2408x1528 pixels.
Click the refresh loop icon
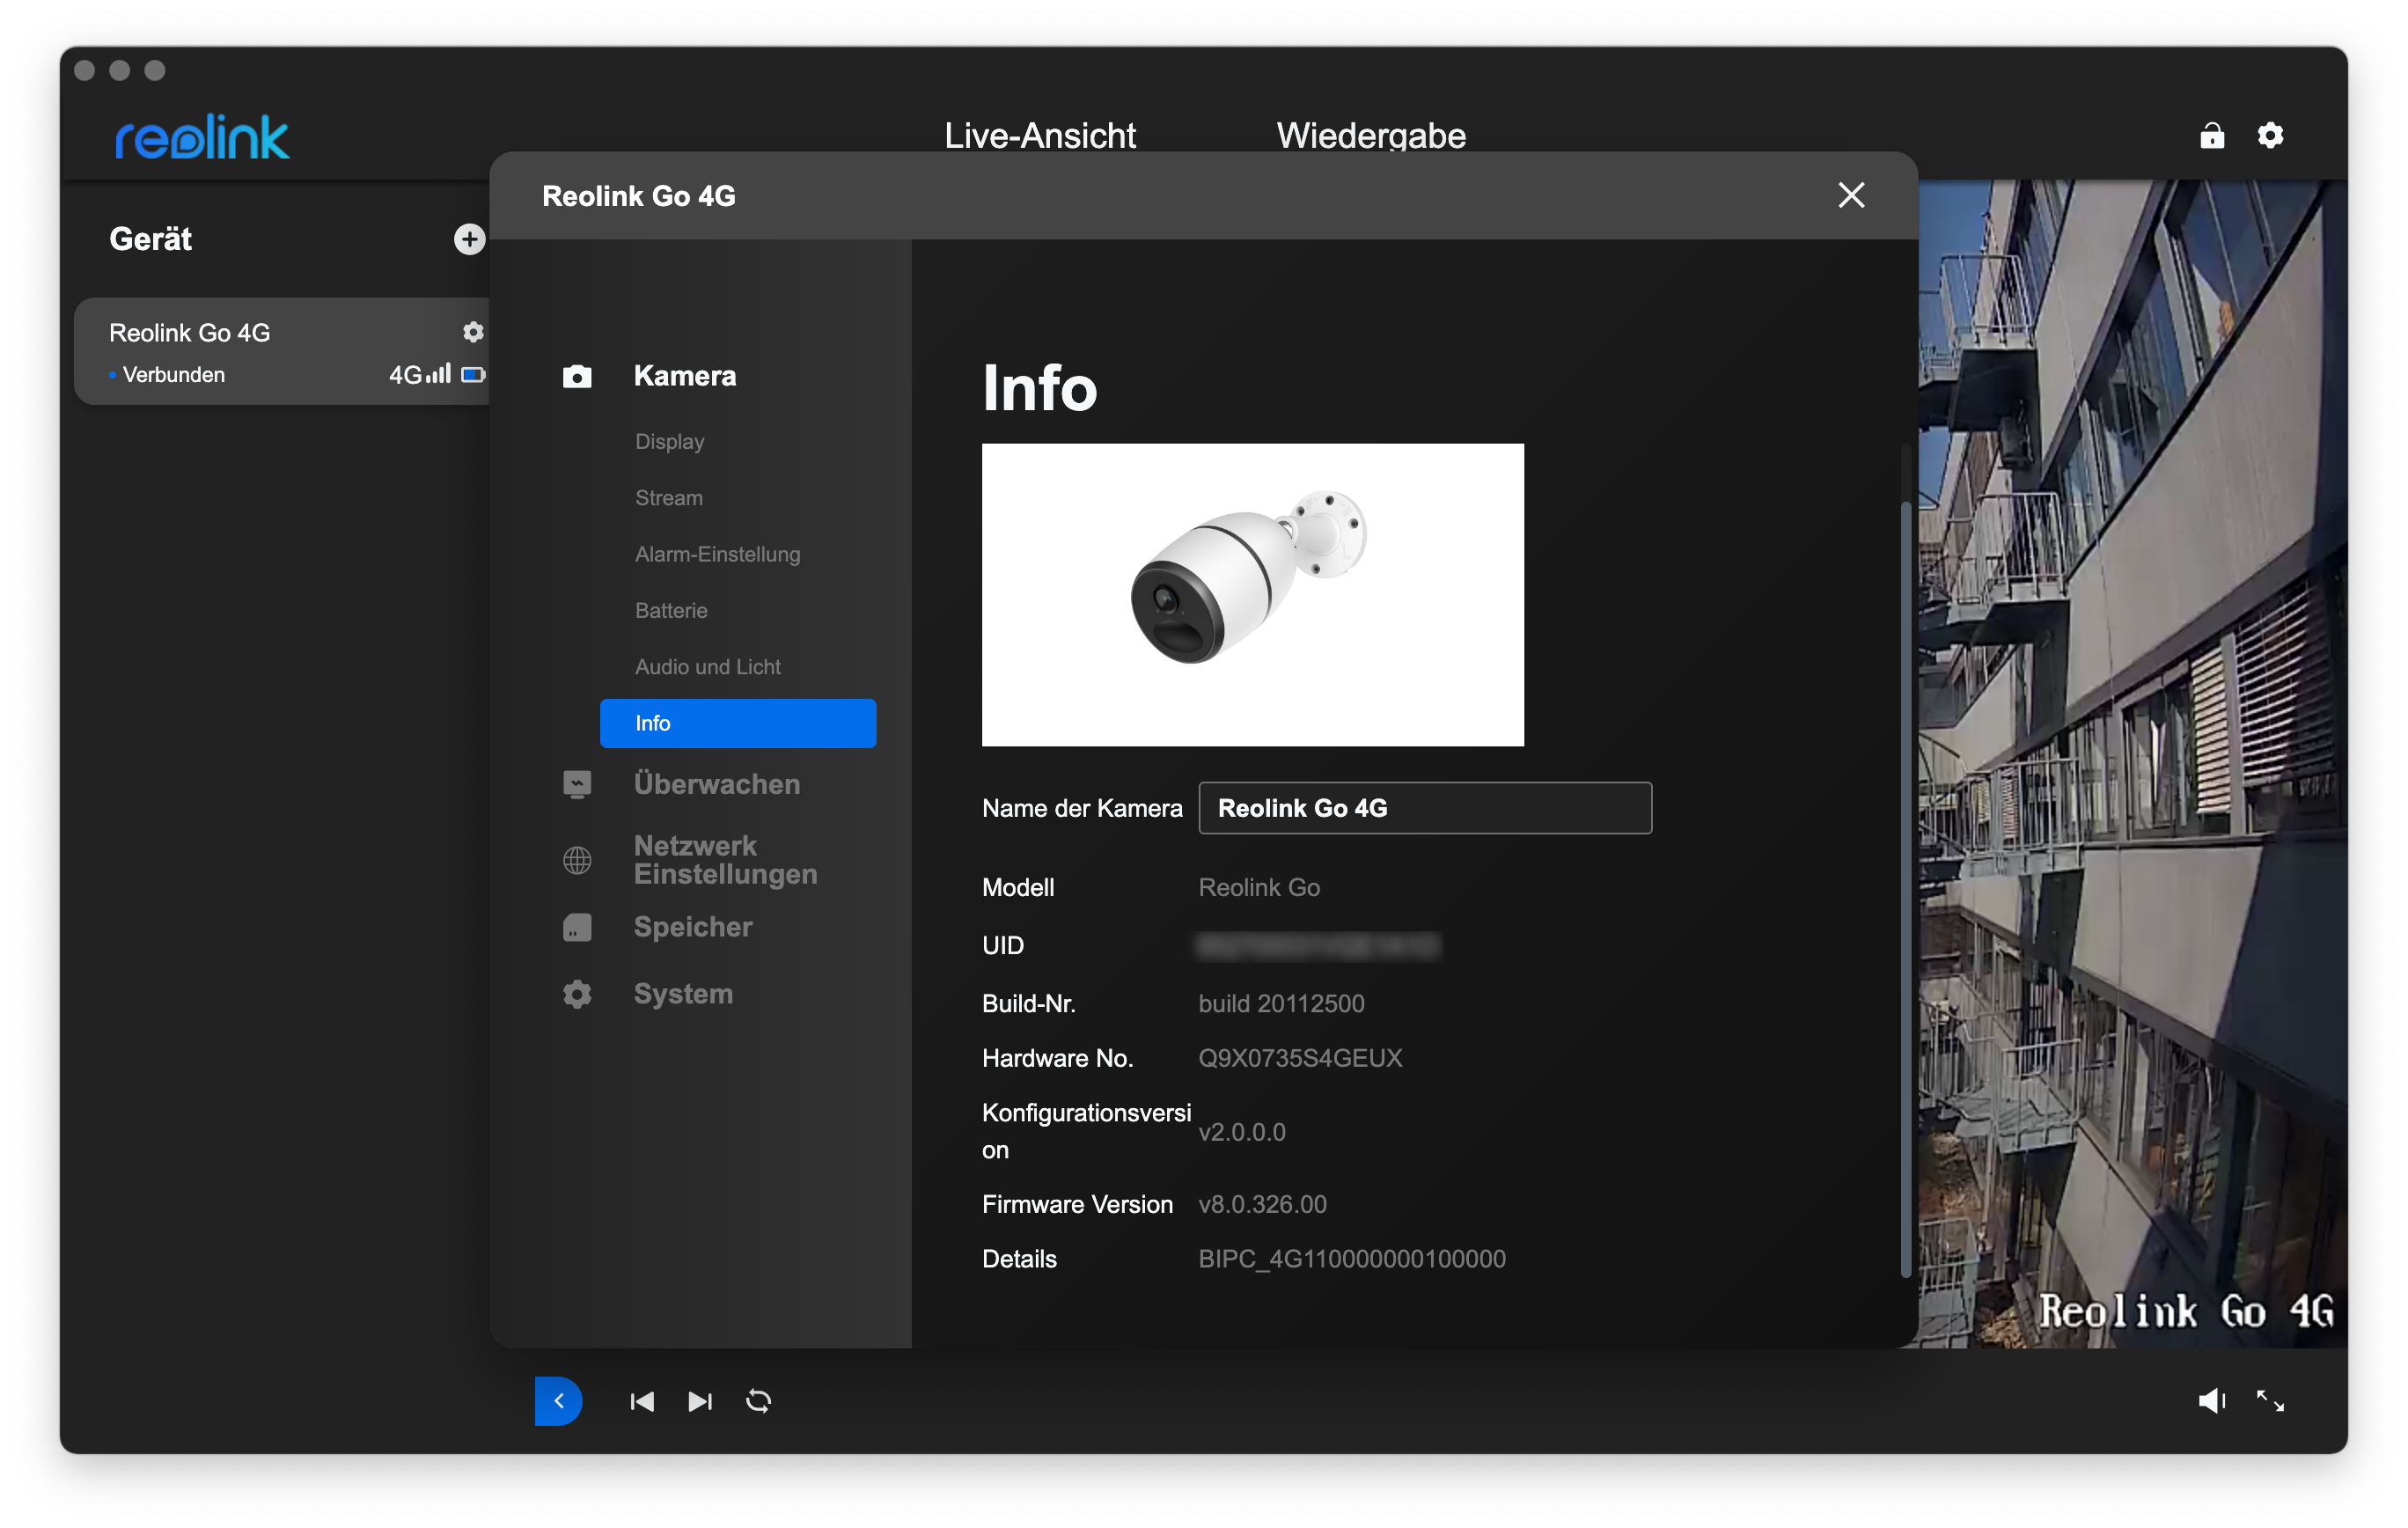pos(758,1401)
